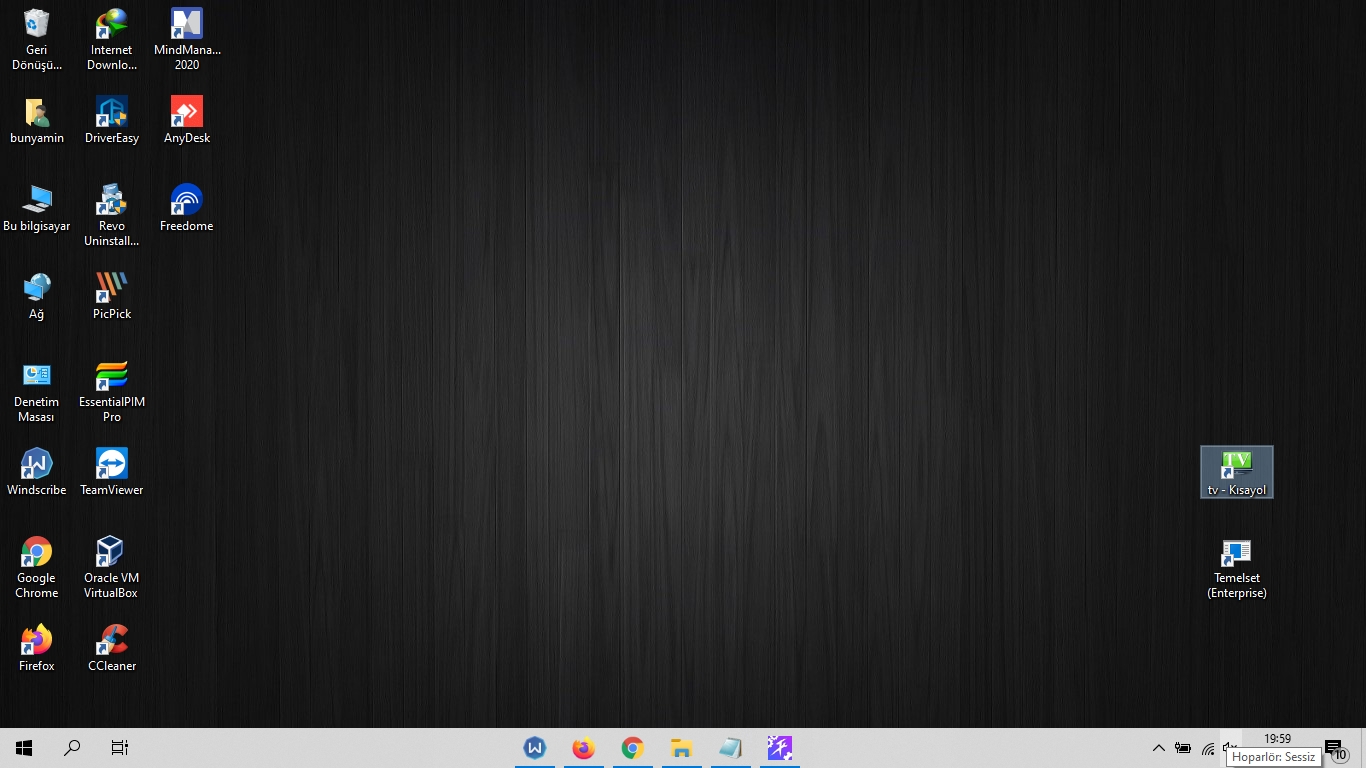Select the MindManager 2020 desktop icon
The image size is (1366, 768).
click(187, 40)
